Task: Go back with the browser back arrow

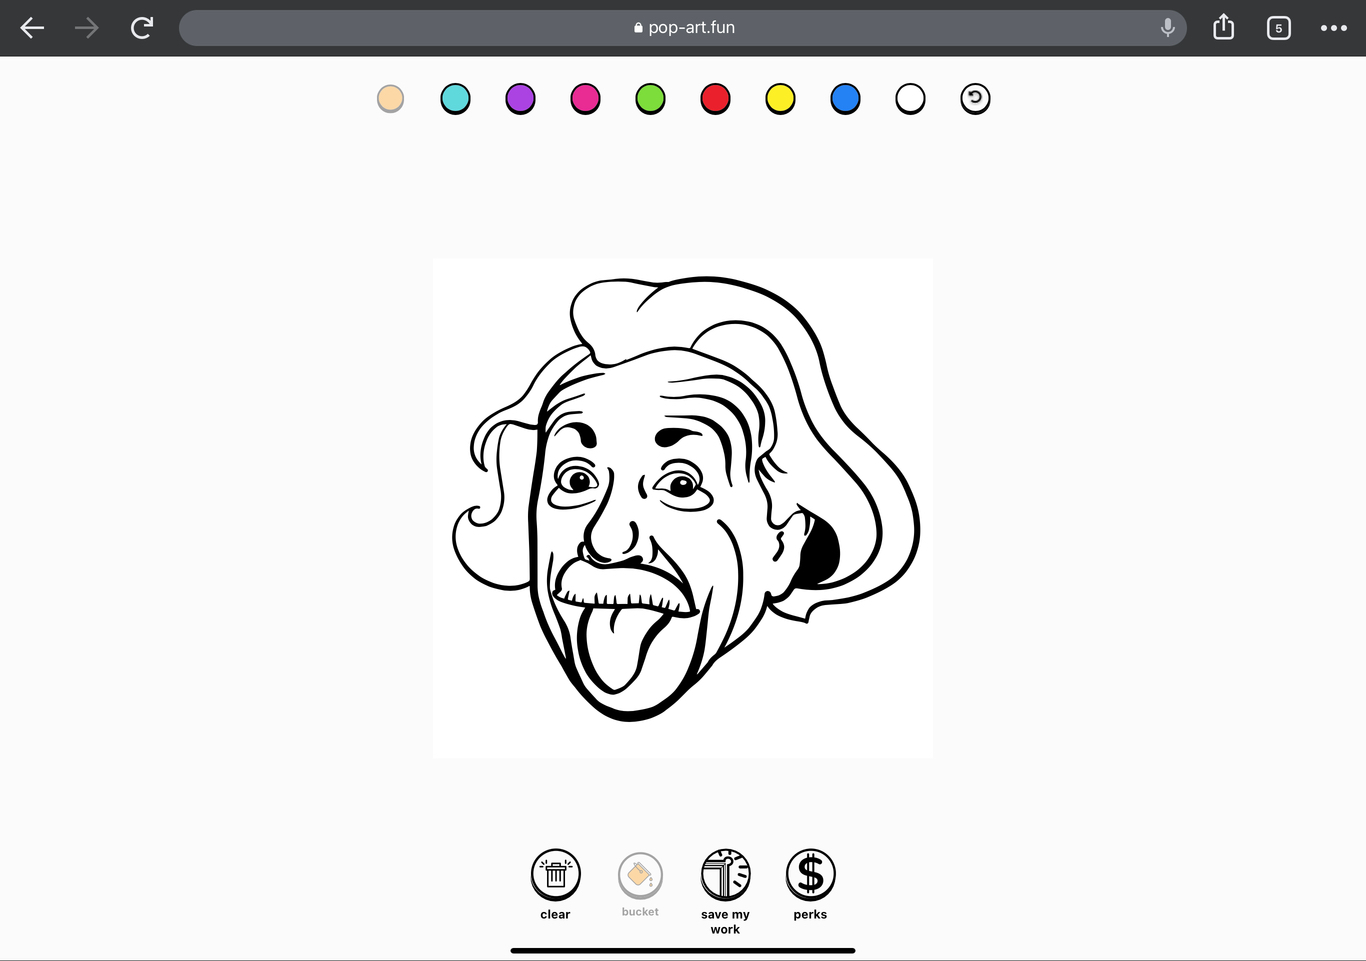Action: click(32, 28)
